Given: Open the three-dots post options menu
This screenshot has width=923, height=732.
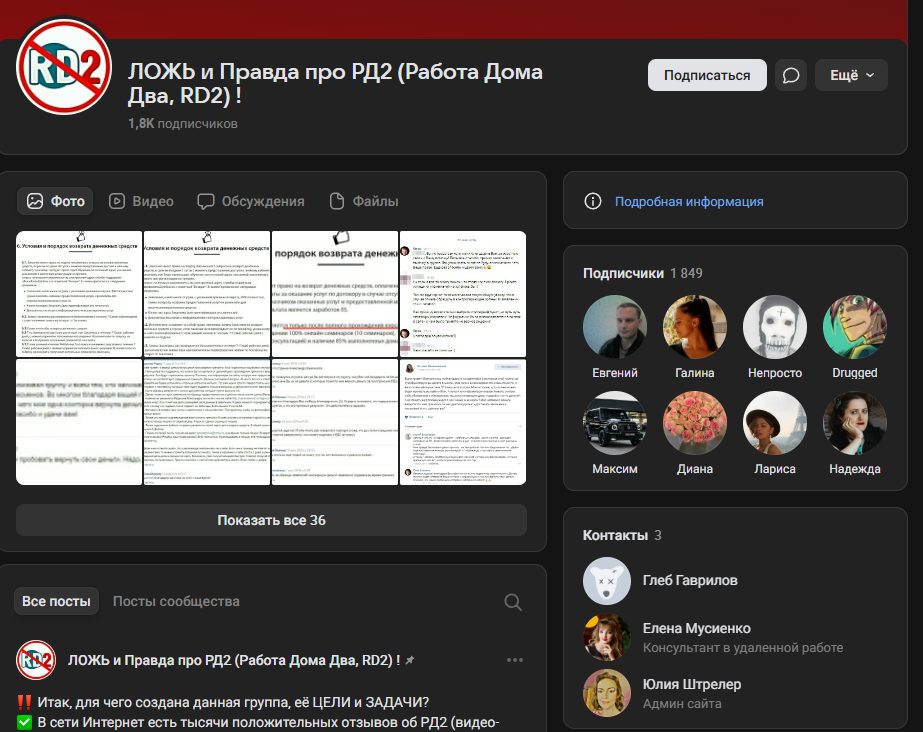Looking at the screenshot, I should pos(515,660).
